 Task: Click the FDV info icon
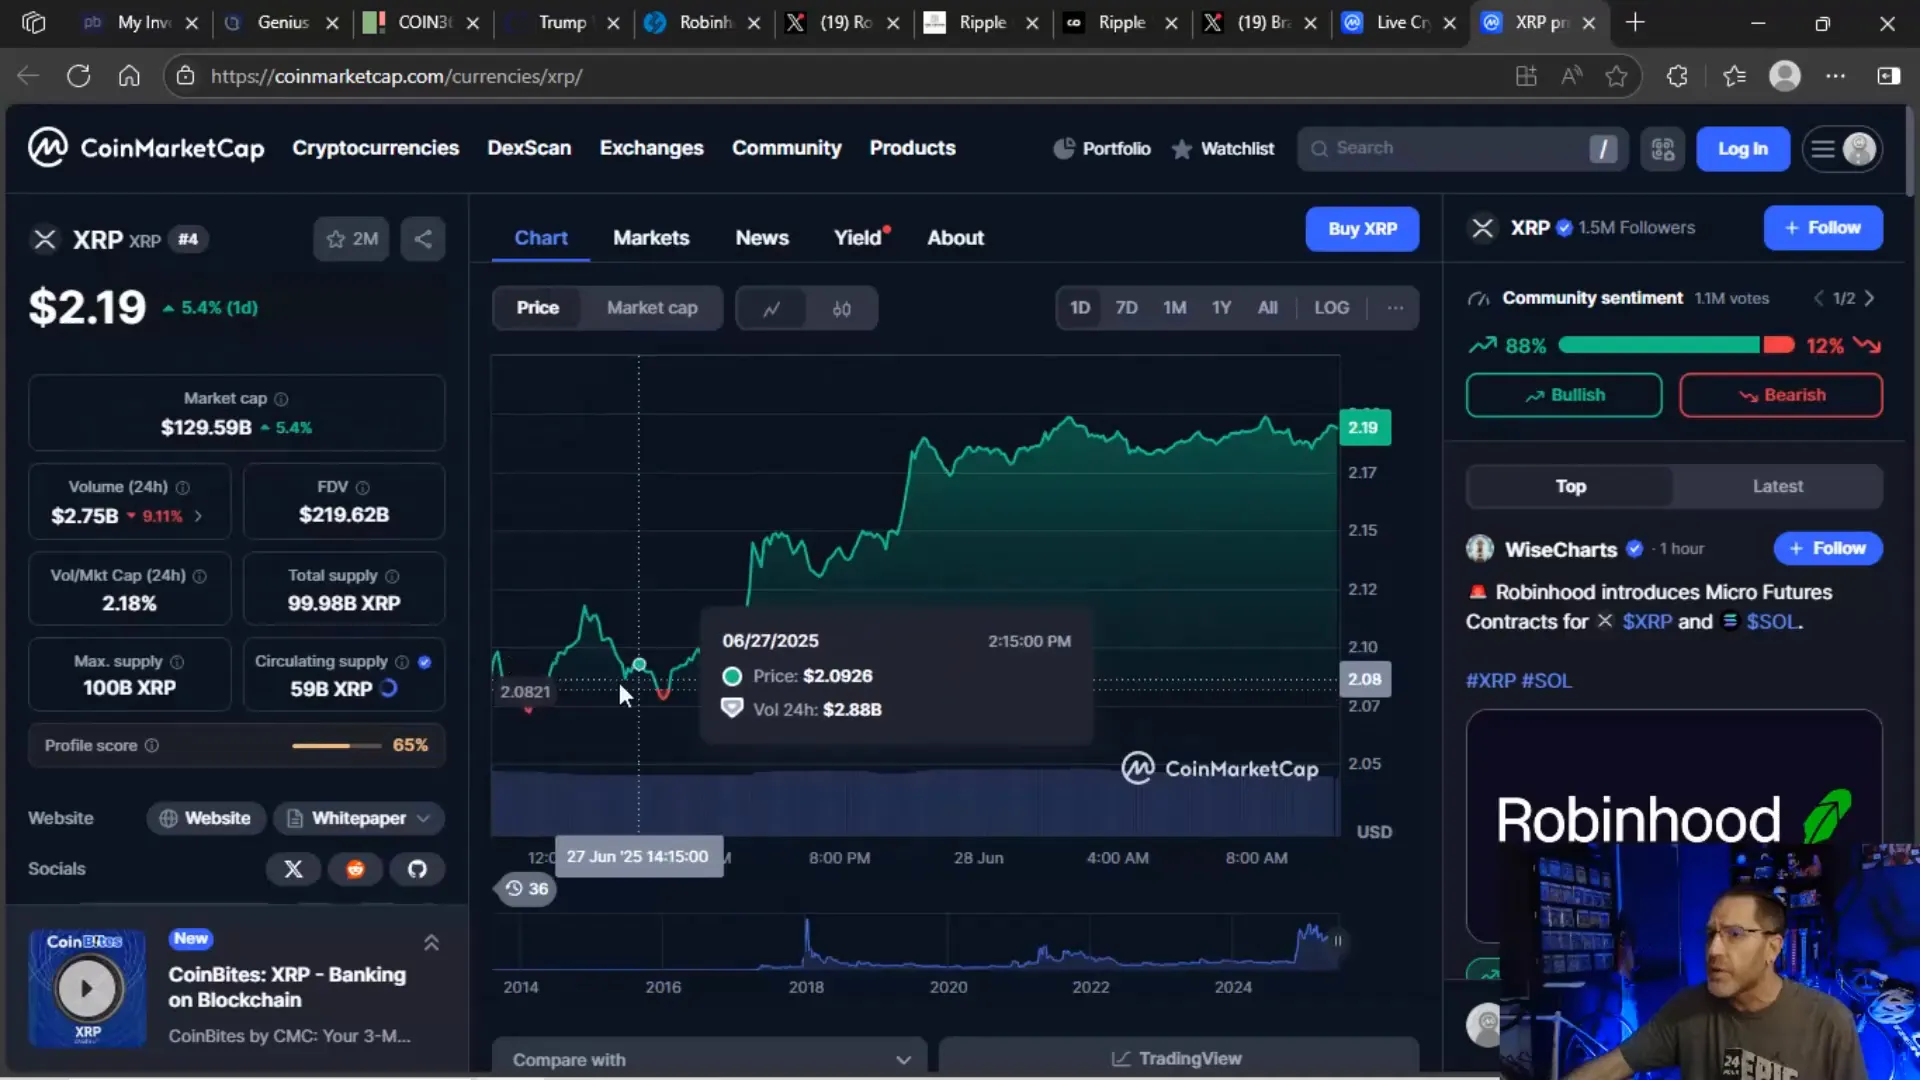[363, 487]
